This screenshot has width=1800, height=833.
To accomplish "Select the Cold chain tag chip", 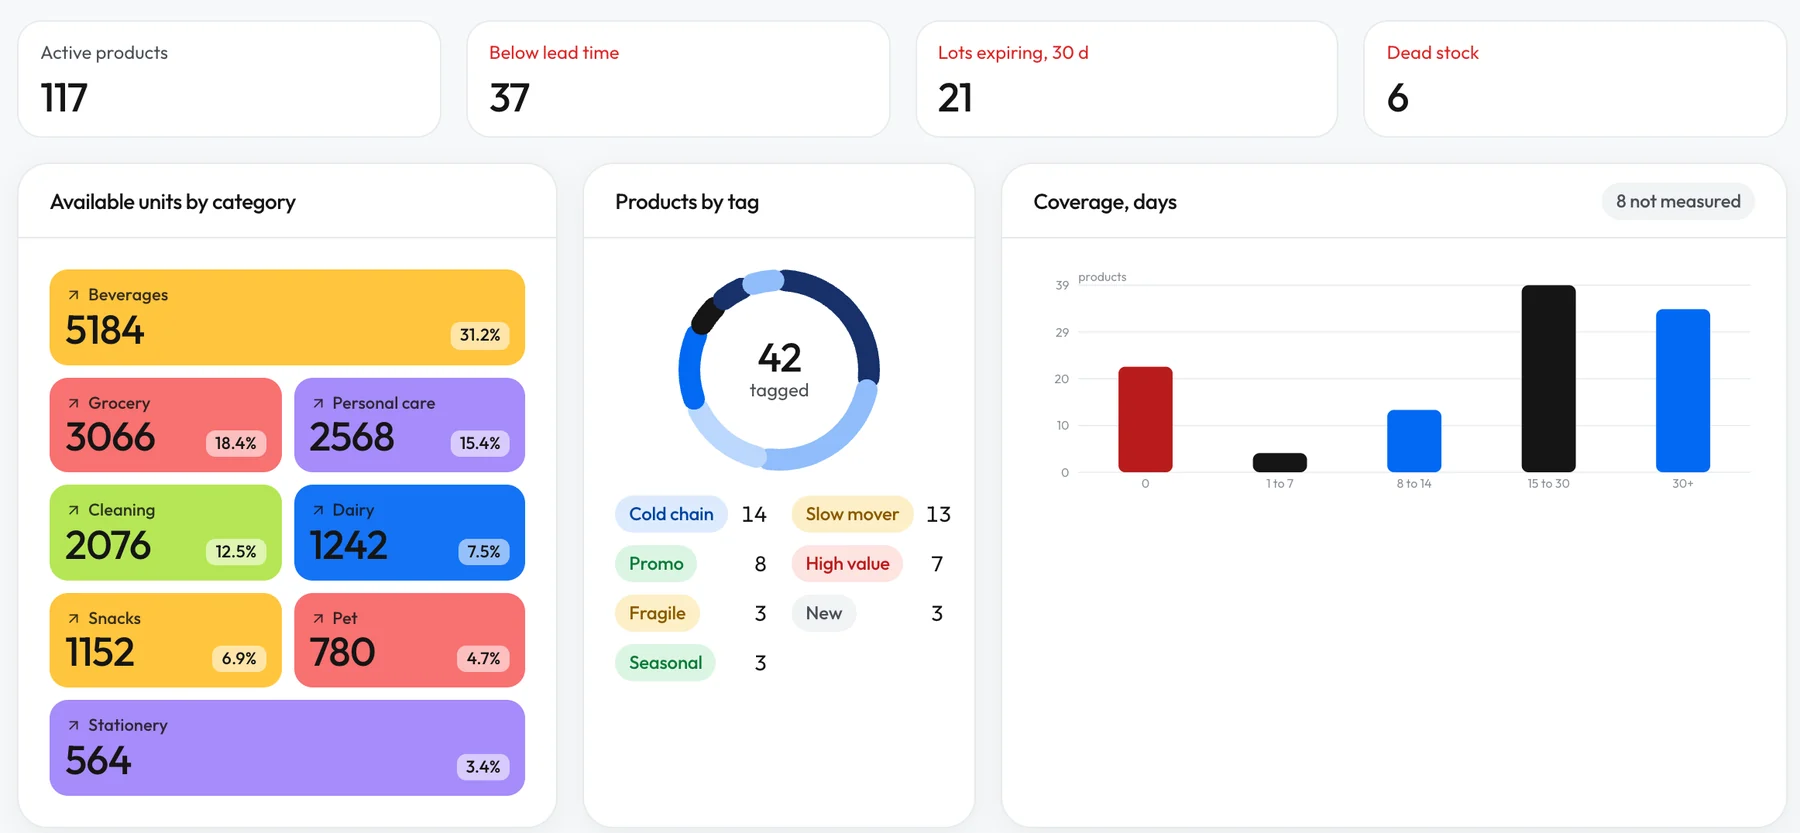I will coord(671,514).
